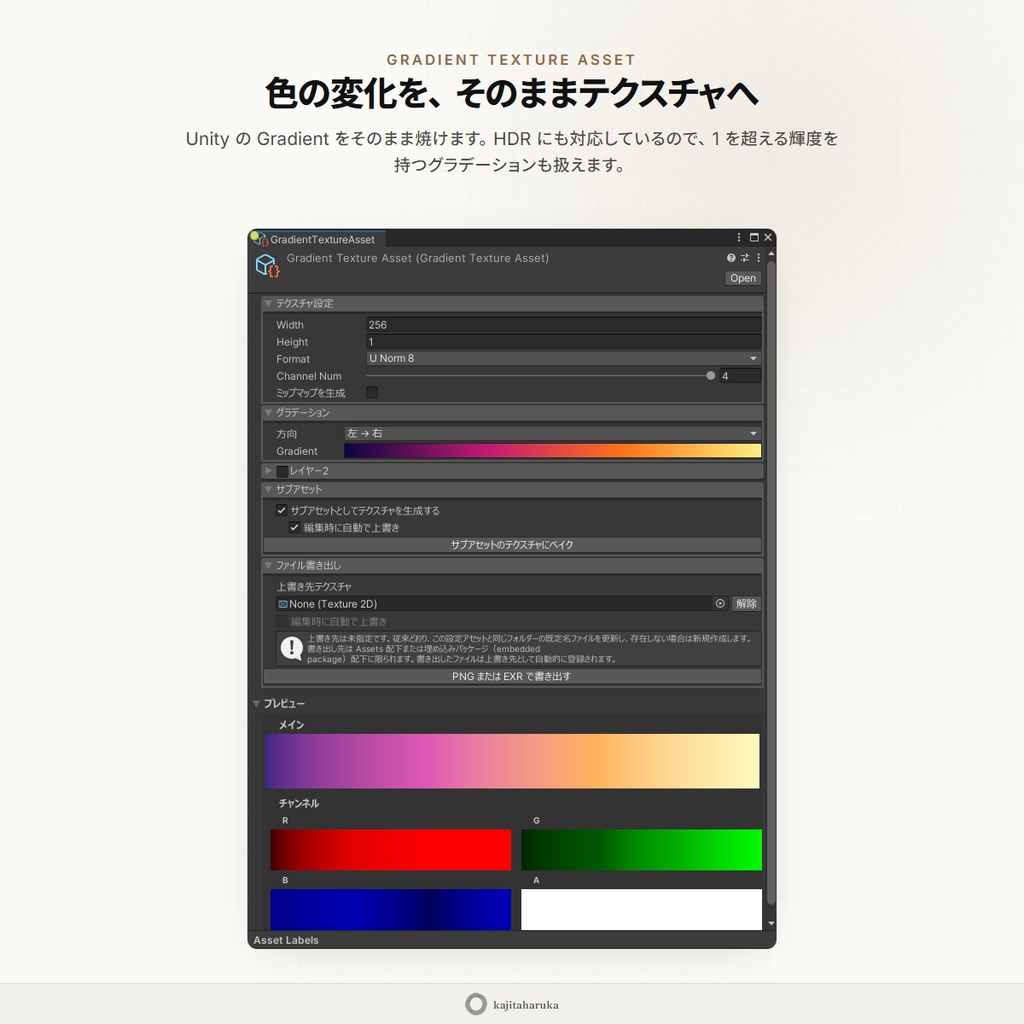Image resolution: width=1024 pixels, height=1024 pixels.
Task: Collapse the プレビュー section
Action: 257,703
